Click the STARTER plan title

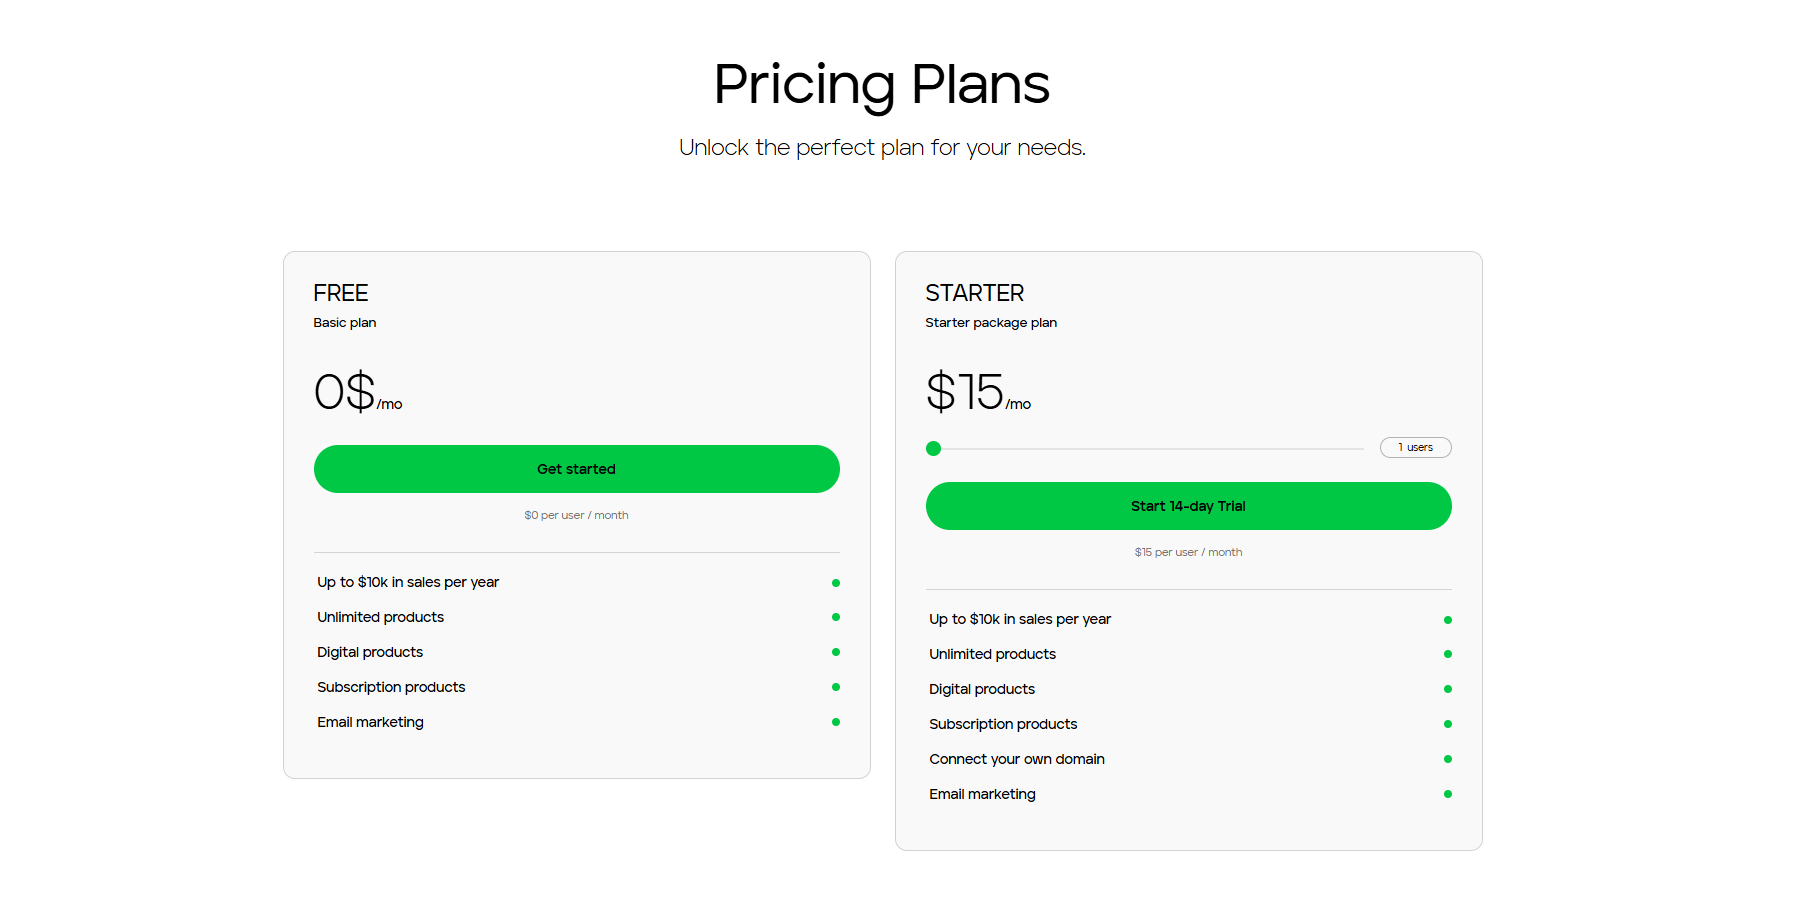pyautogui.click(x=975, y=293)
